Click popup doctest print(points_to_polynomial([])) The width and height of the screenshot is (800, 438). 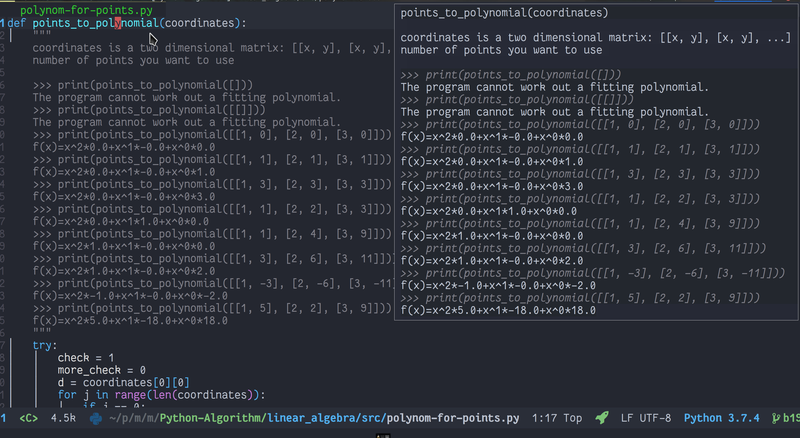511,75
